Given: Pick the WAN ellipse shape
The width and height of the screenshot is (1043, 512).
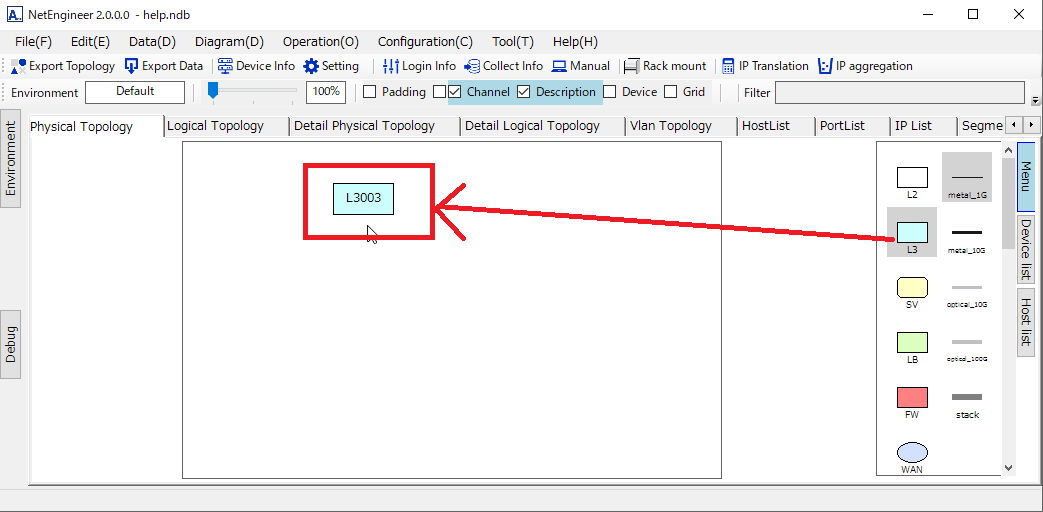Looking at the screenshot, I should tap(912, 452).
